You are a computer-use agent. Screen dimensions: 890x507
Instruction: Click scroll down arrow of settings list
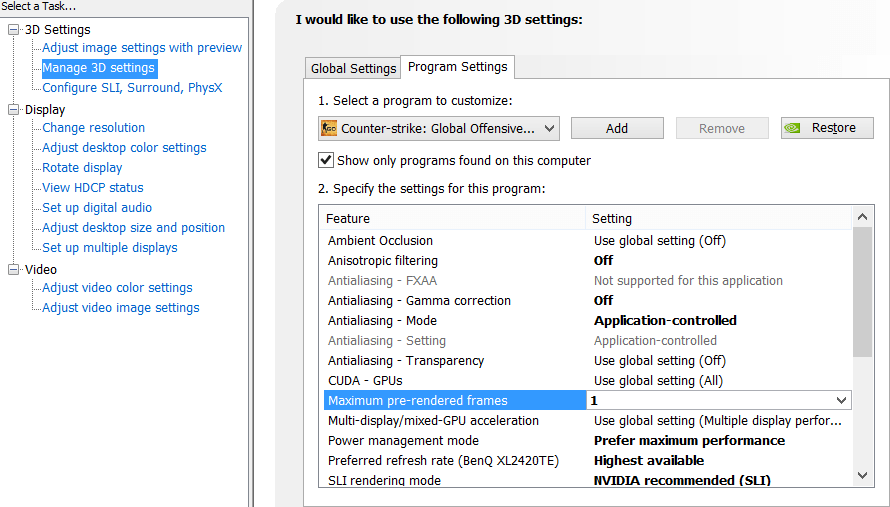pos(863,474)
